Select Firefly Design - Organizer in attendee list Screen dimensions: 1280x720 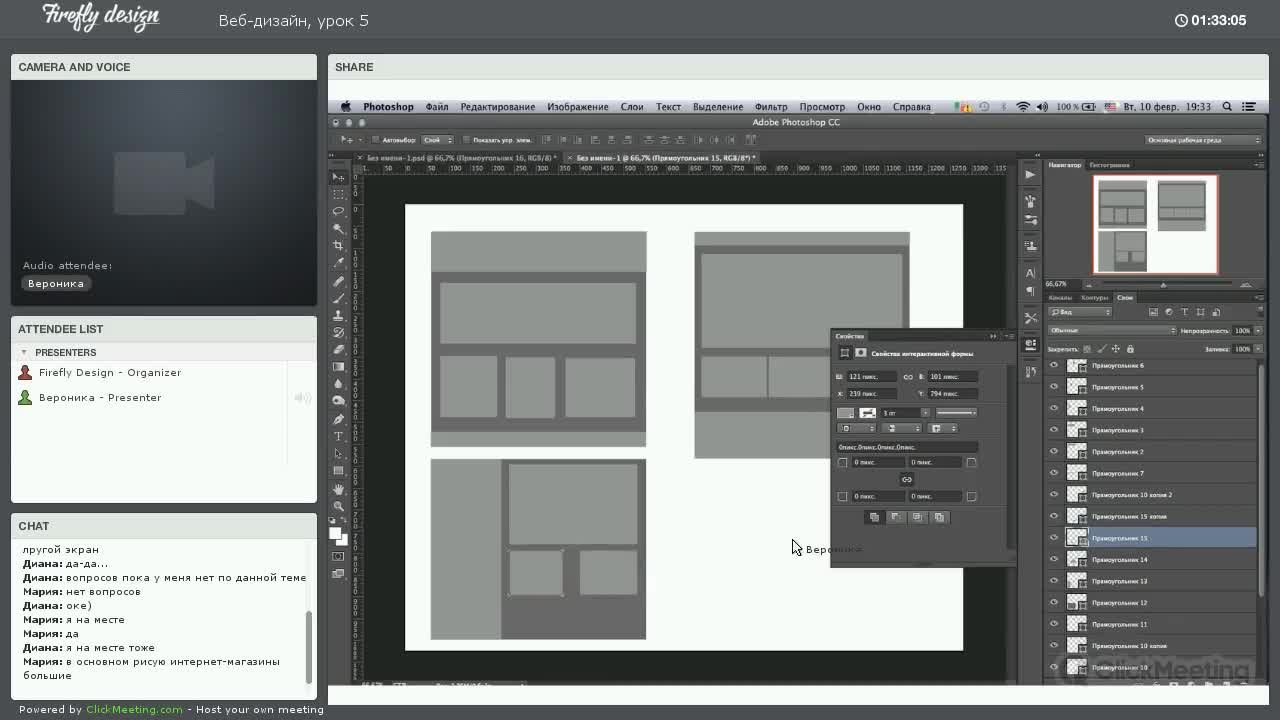(x=110, y=373)
